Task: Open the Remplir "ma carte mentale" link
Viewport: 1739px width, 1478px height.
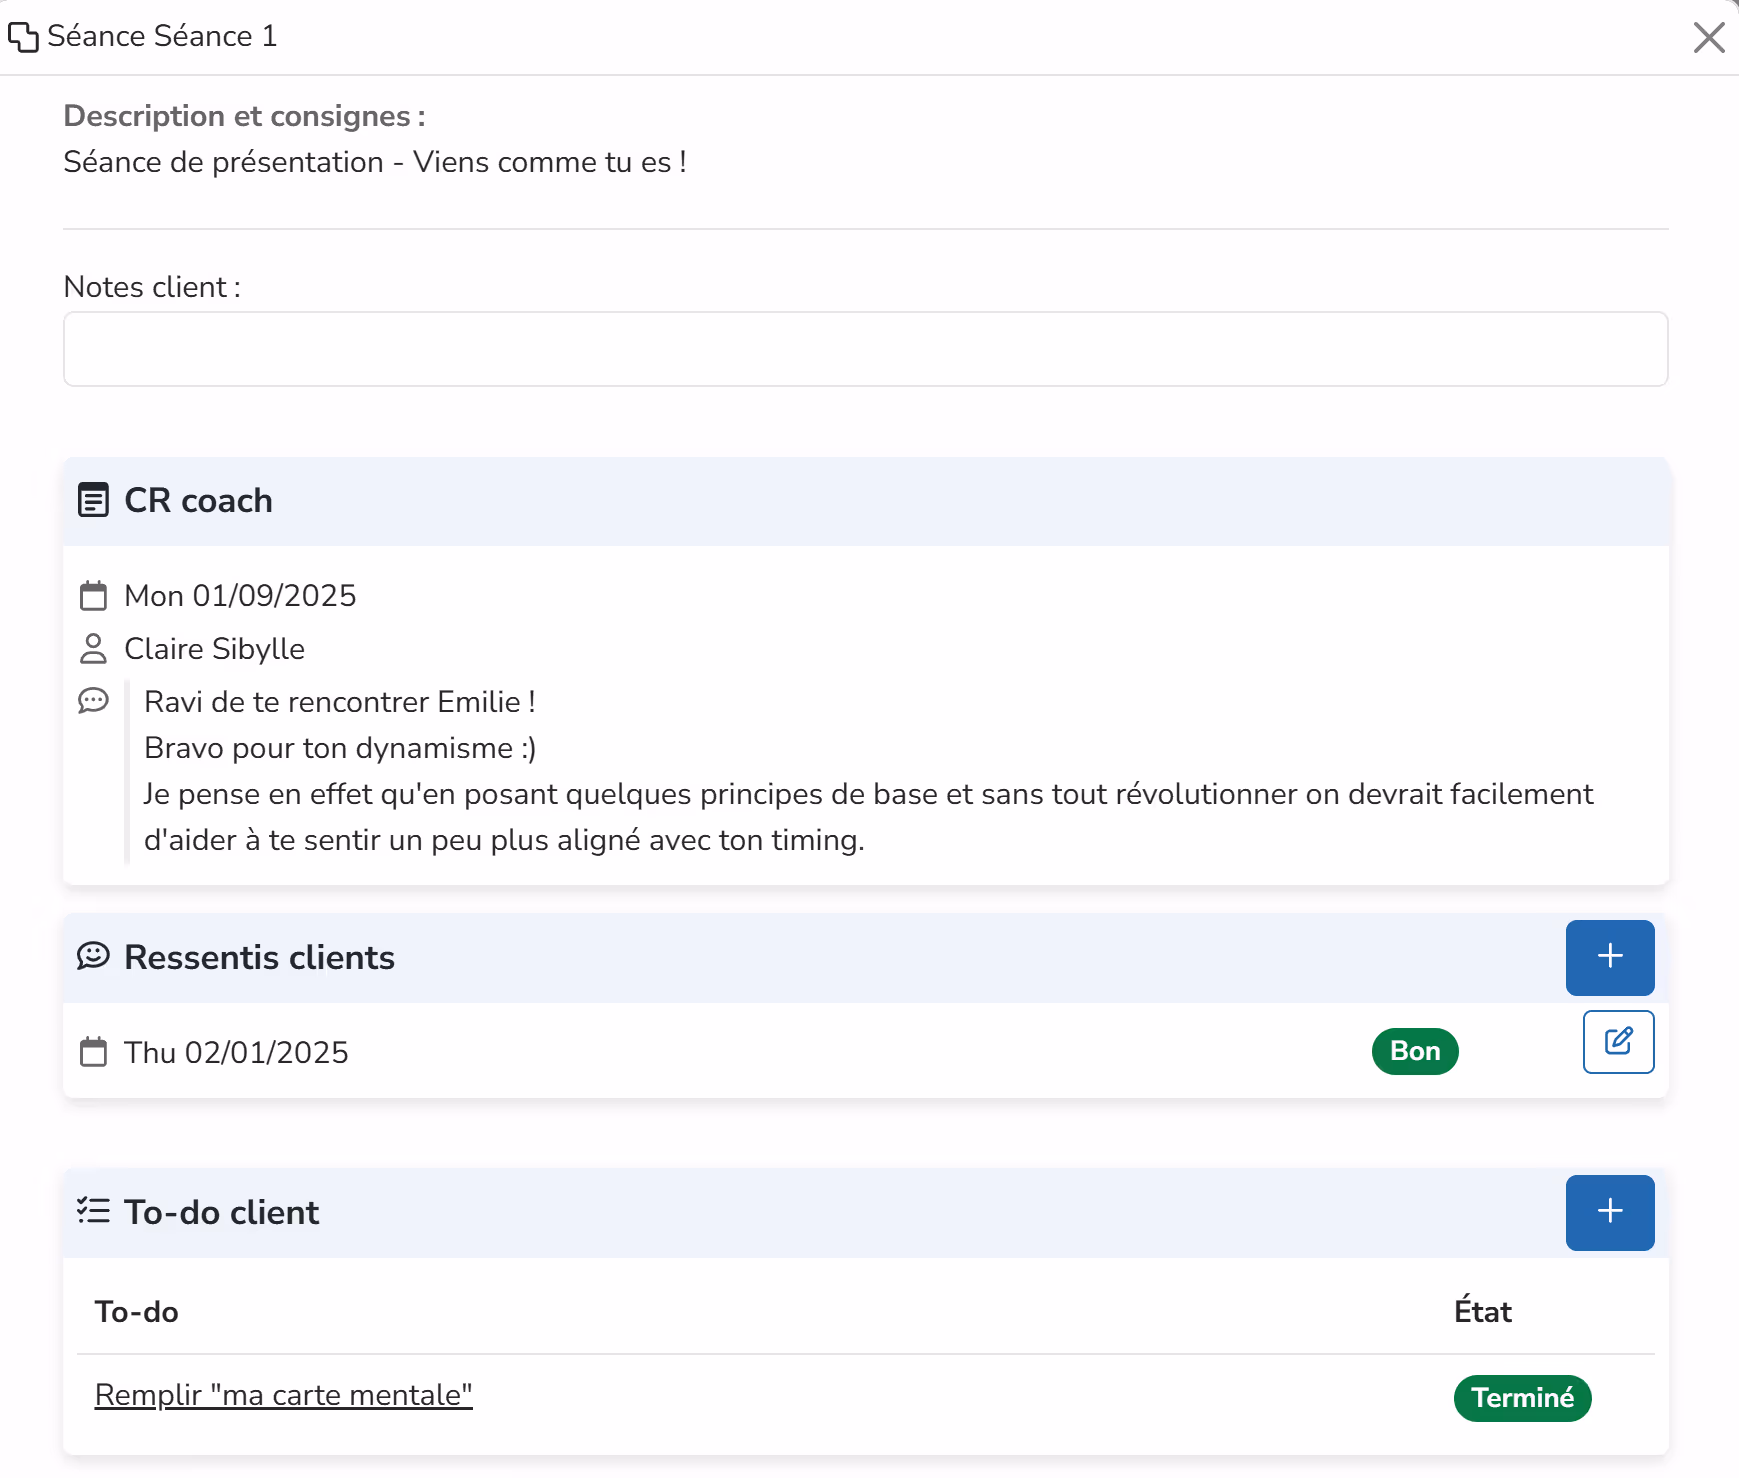Action: click(x=283, y=1395)
